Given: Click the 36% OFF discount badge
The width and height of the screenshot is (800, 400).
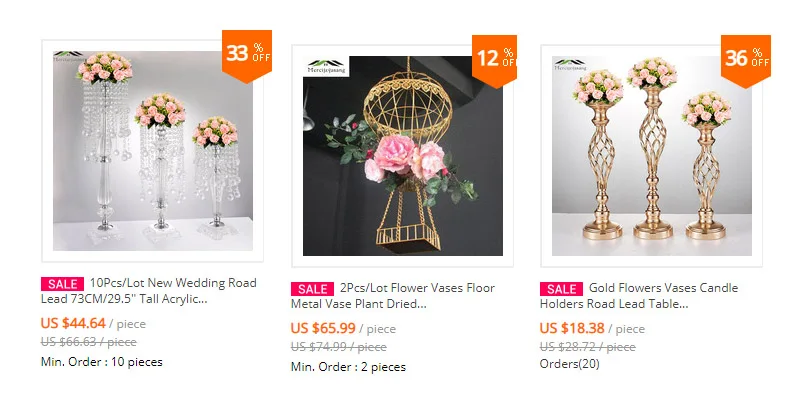Looking at the screenshot, I should (x=745, y=60).
